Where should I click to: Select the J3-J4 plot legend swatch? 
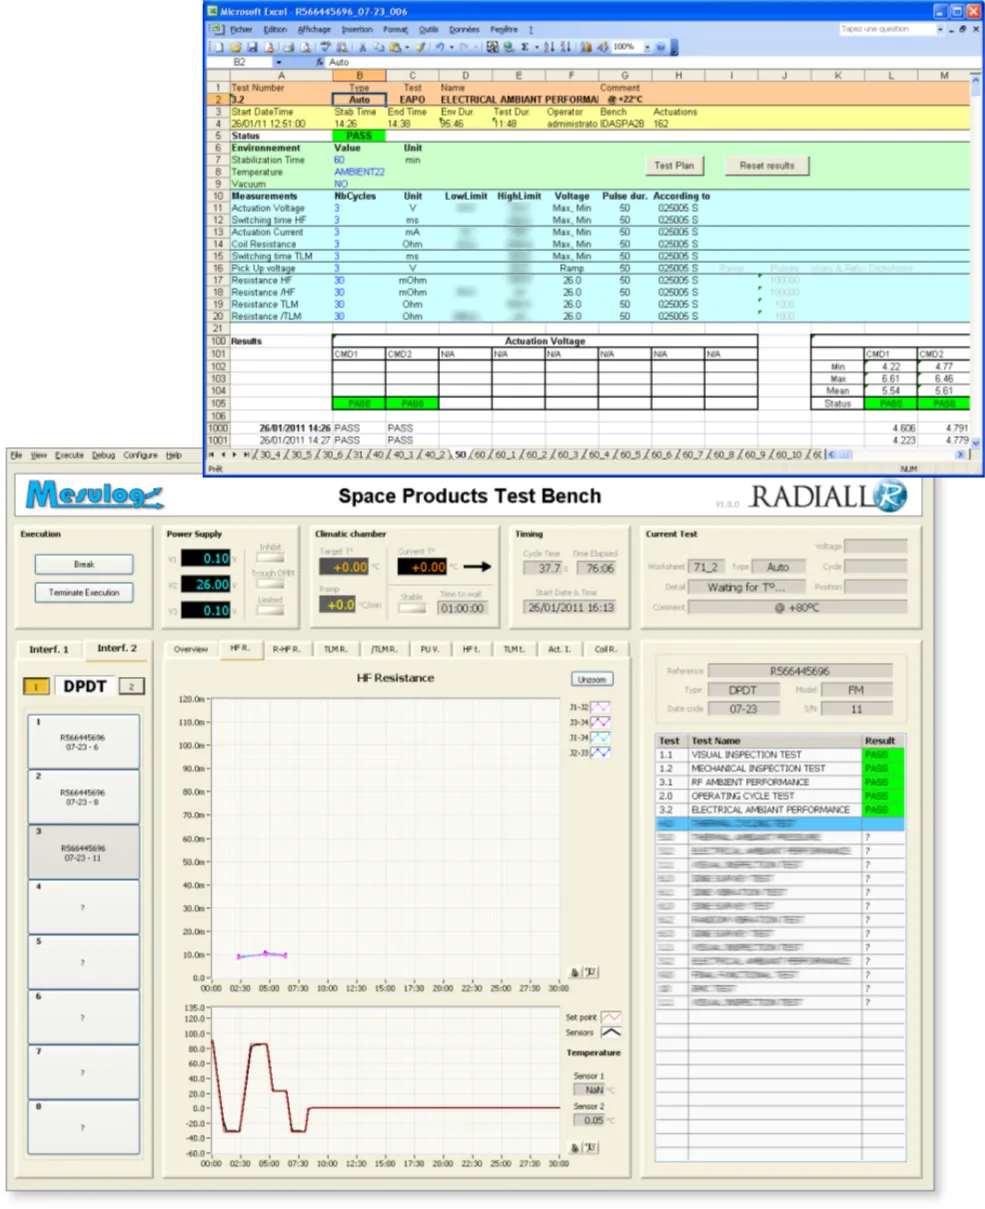(600, 722)
